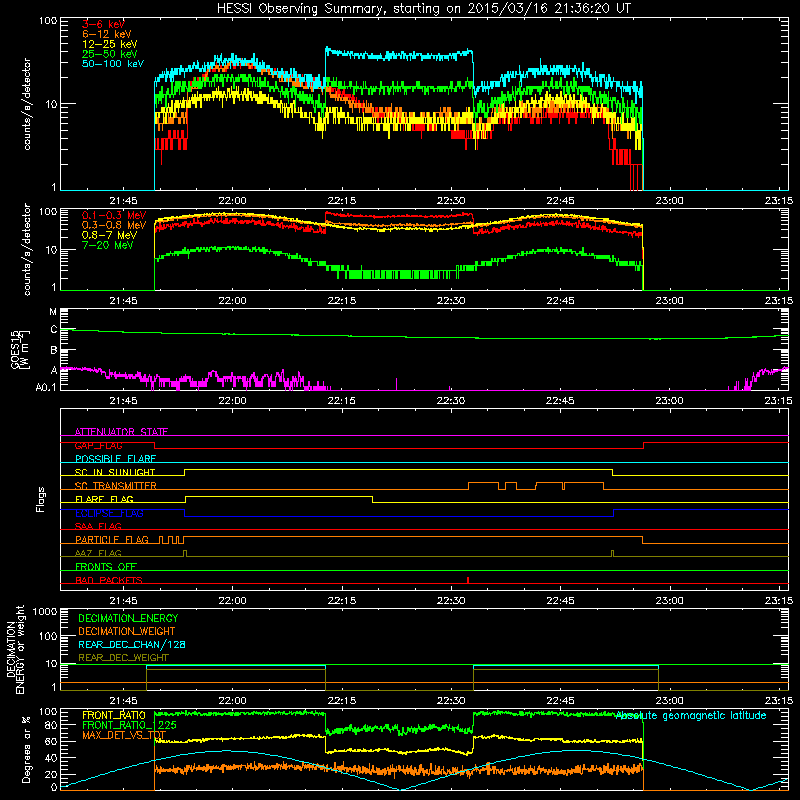Image resolution: width=800 pixels, height=800 pixels.
Task: Select the M tick label on GOES axis
Action: (x=53, y=311)
